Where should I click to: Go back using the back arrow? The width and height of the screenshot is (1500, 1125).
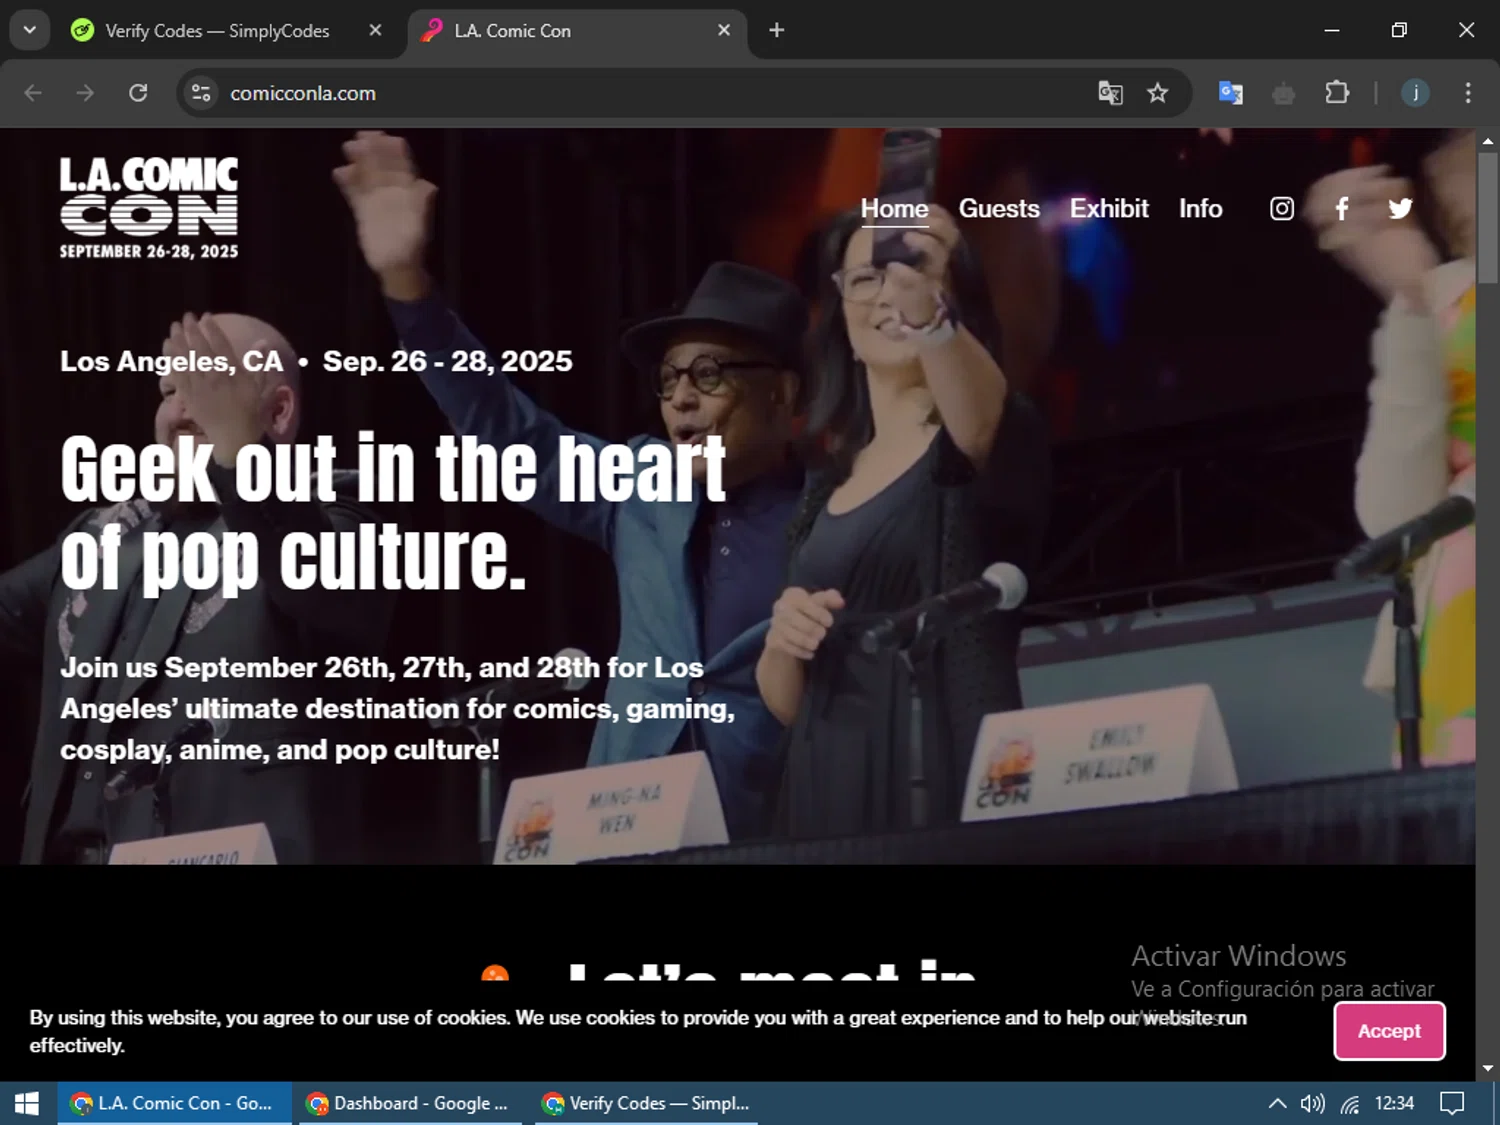[33, 93]
